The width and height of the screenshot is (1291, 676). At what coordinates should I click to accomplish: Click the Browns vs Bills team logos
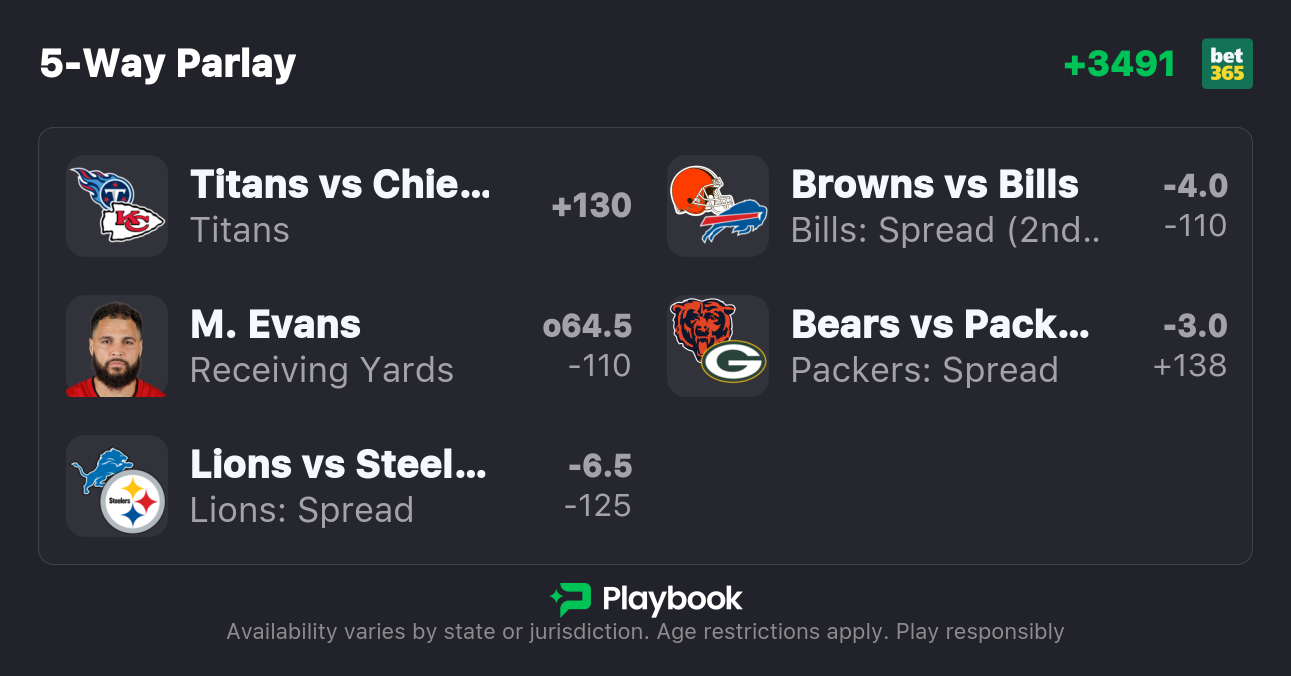click(718, 206)
